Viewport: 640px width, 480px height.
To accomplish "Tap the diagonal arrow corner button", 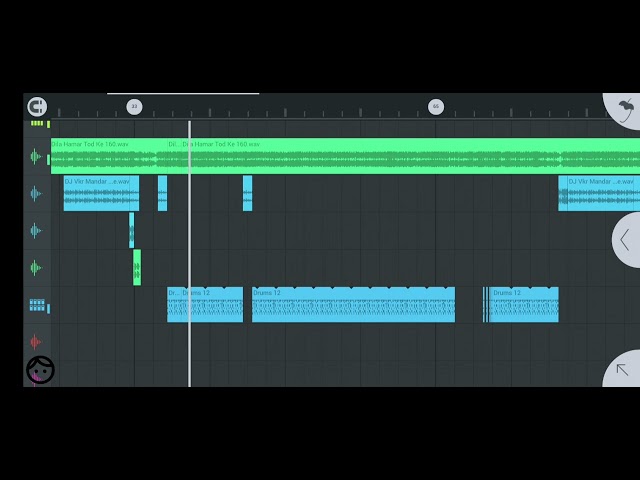I will pos(622,369).
